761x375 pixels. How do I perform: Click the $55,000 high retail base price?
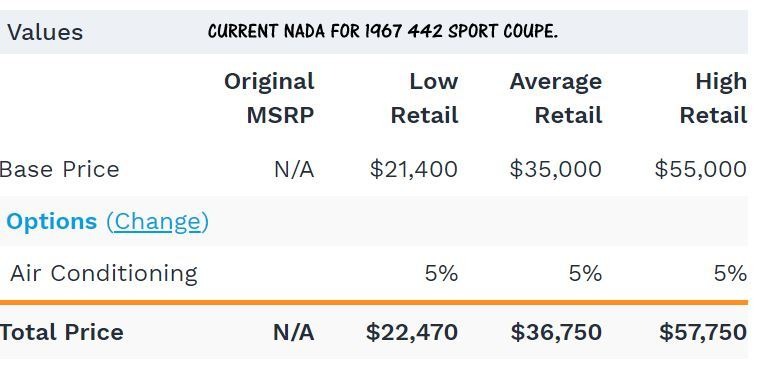coord(700,169)
